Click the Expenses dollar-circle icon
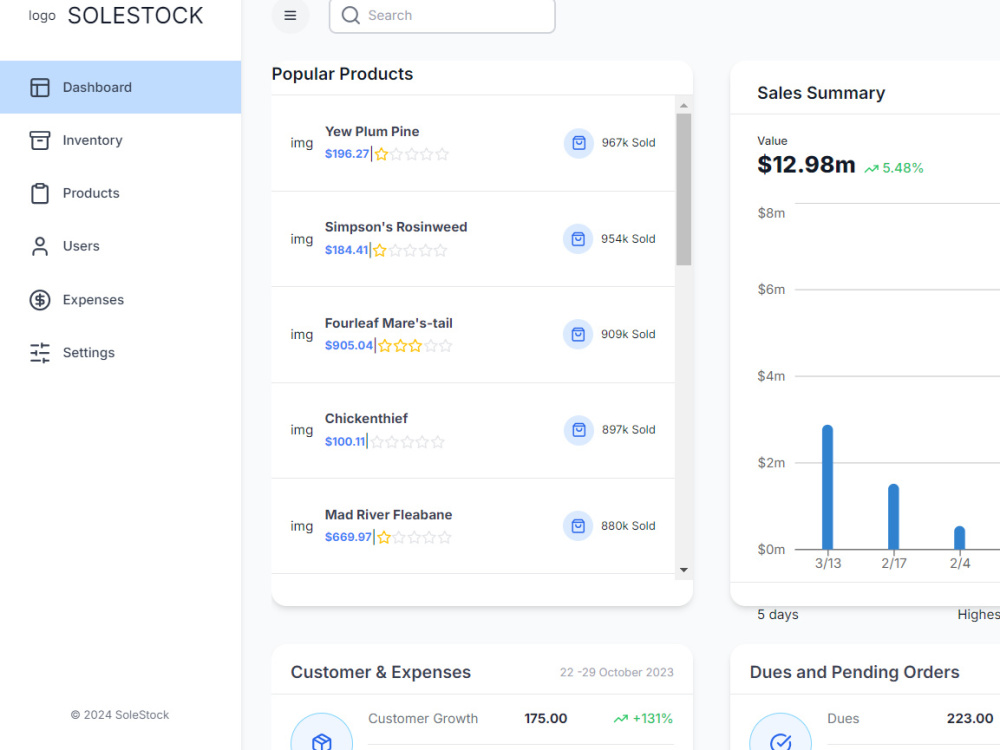 pos(40,300)
